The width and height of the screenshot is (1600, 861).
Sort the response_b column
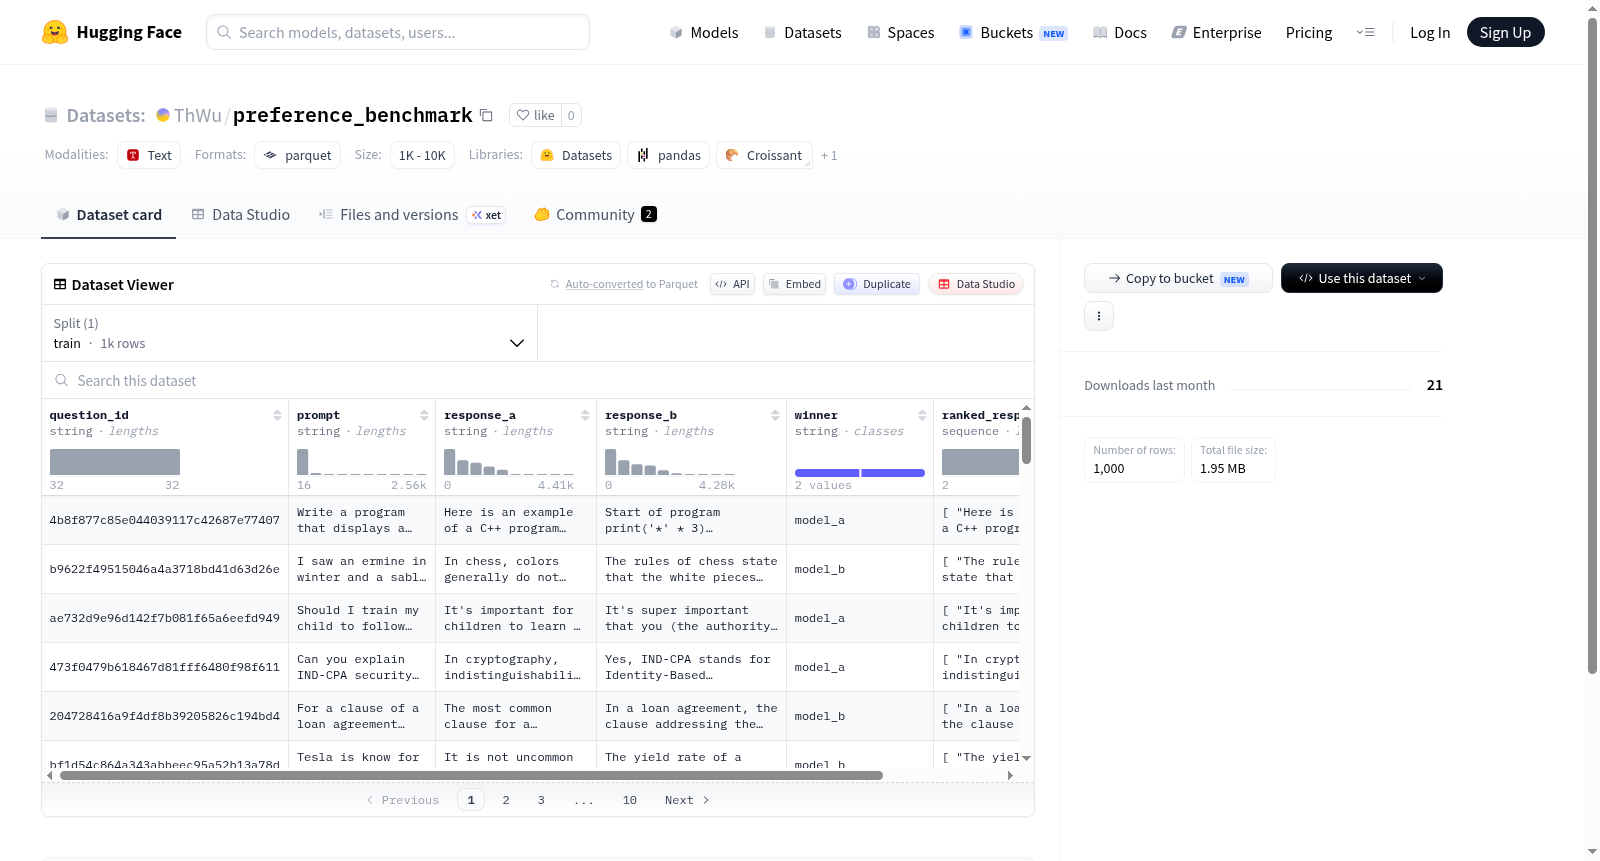775,415
